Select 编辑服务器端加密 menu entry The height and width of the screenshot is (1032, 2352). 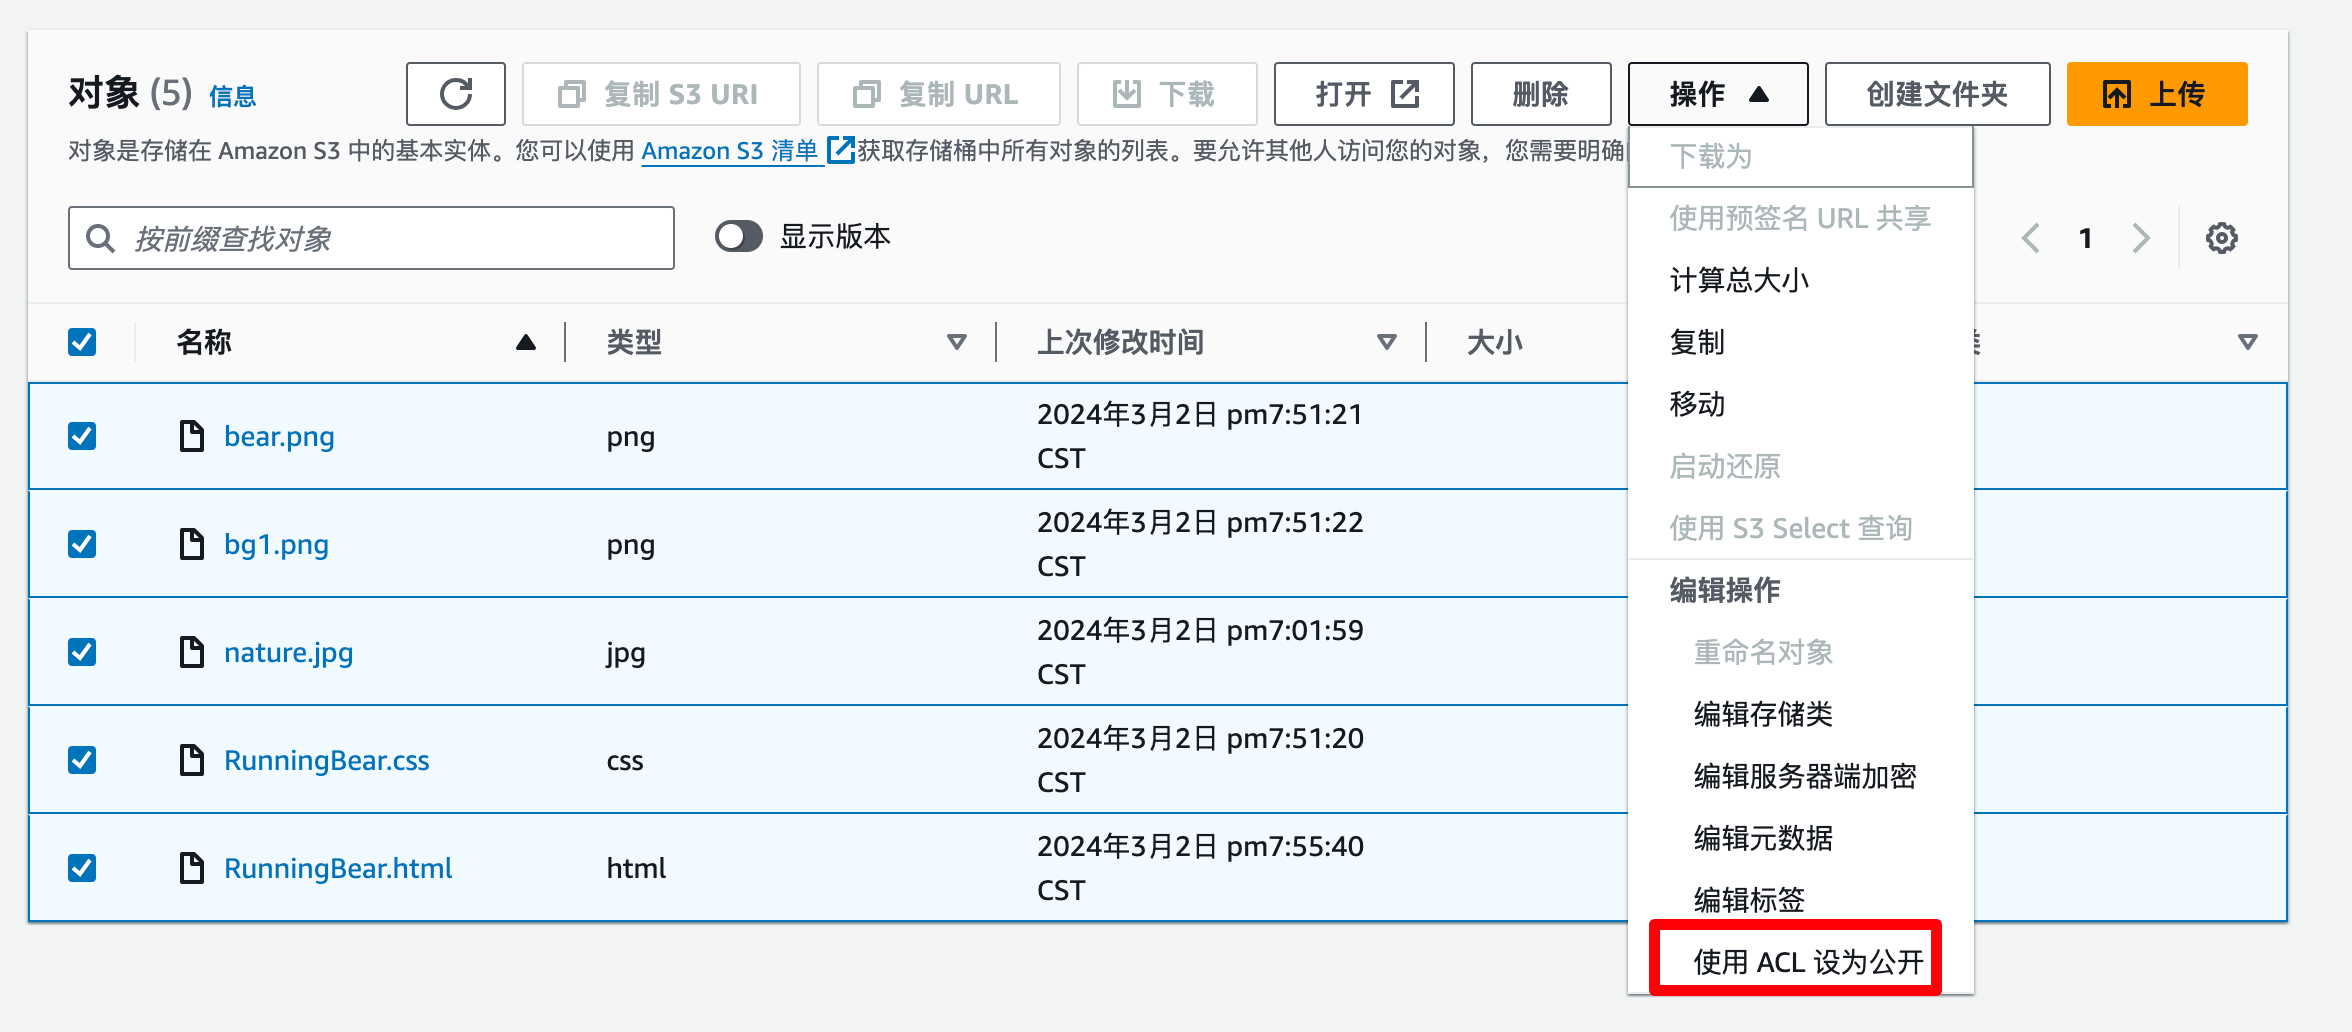[1801, 776]
